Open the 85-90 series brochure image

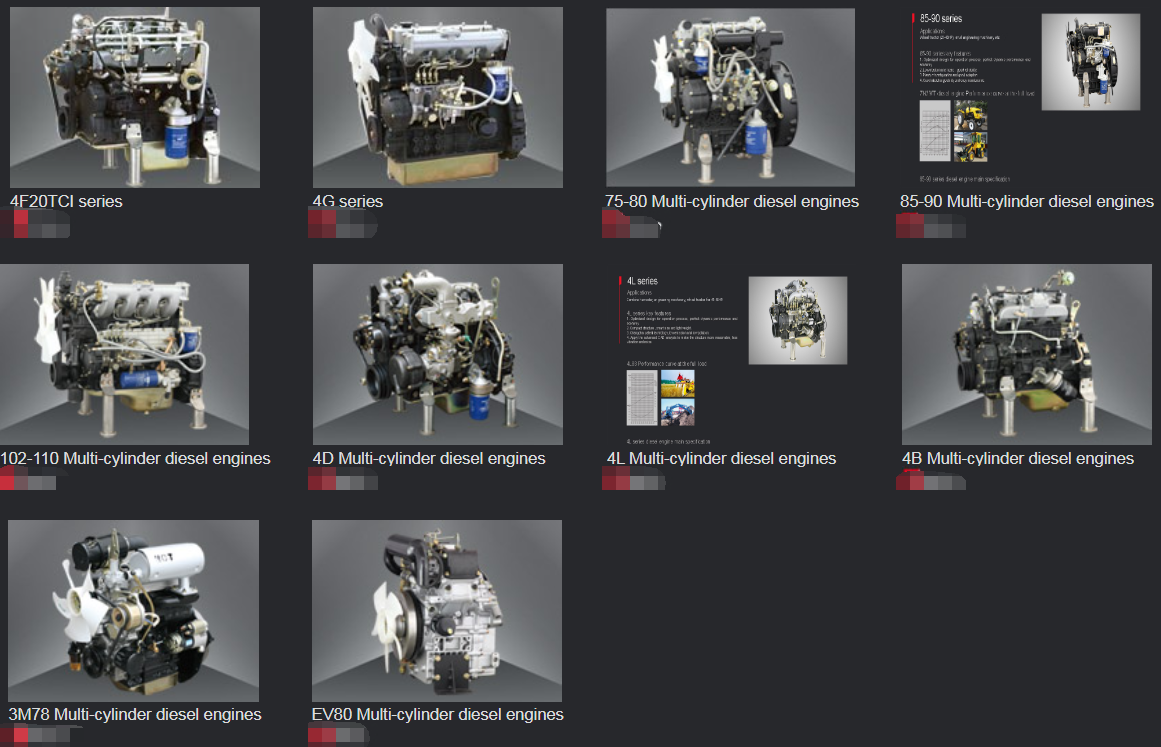pos(1026,97)
